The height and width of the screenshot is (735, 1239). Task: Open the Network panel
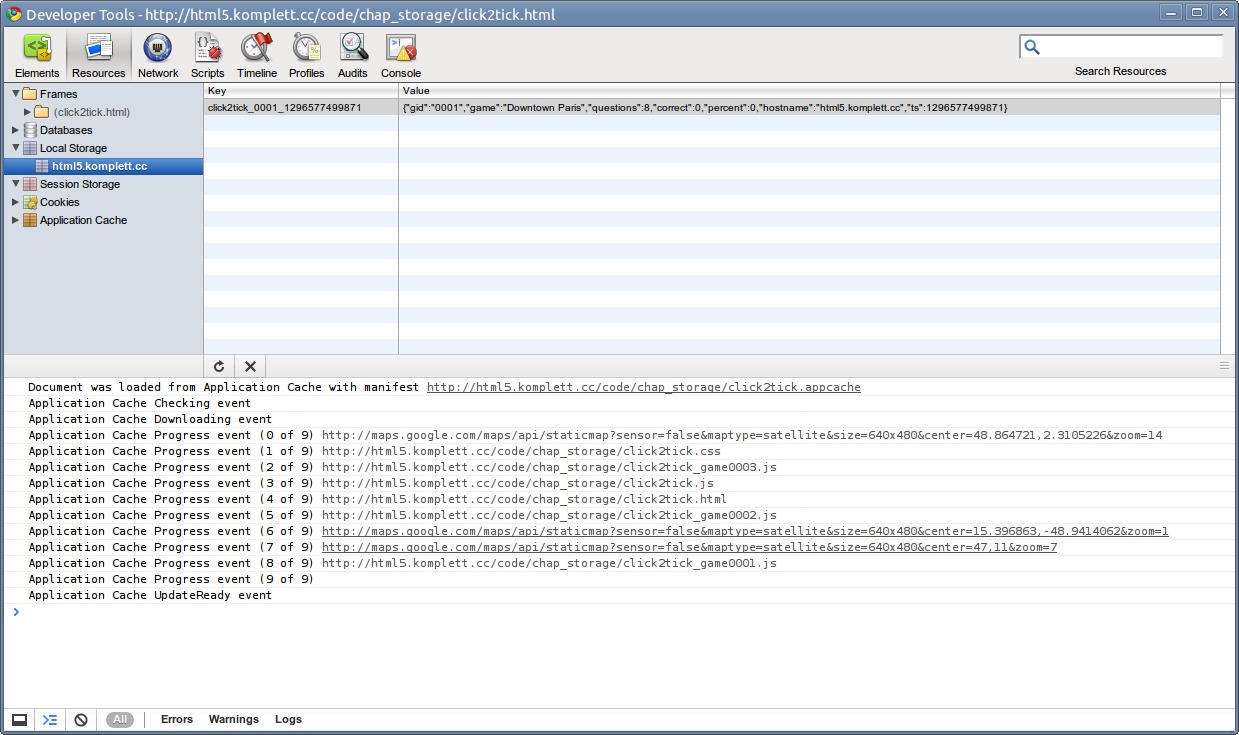(x=158, y=55)
